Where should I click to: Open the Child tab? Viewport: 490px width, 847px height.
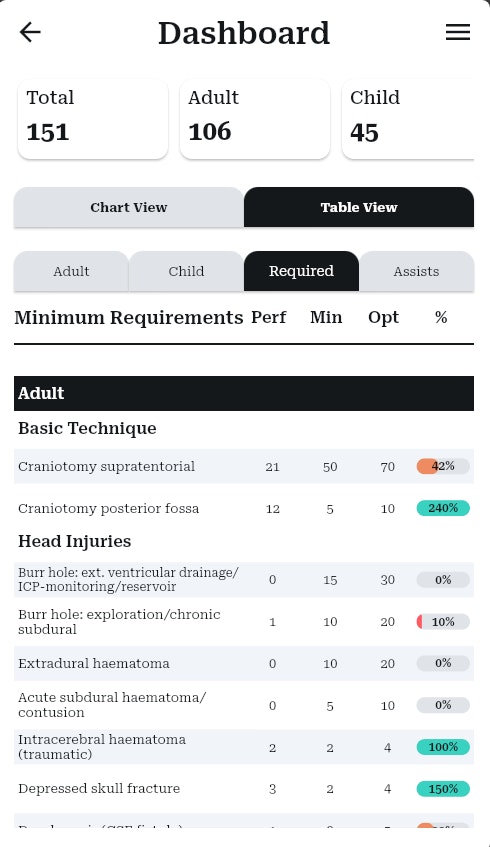(x=186, y=271)
